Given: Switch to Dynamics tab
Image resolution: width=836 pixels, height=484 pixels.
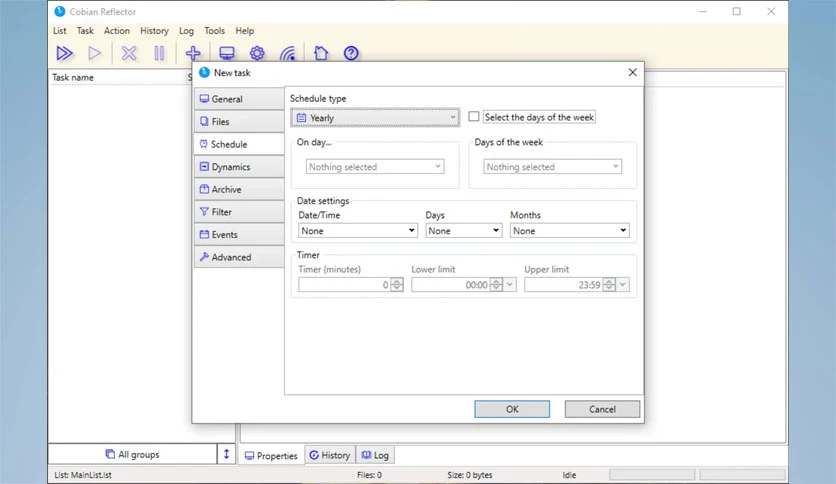Looking at the screenshot, I should pos(239,167).
